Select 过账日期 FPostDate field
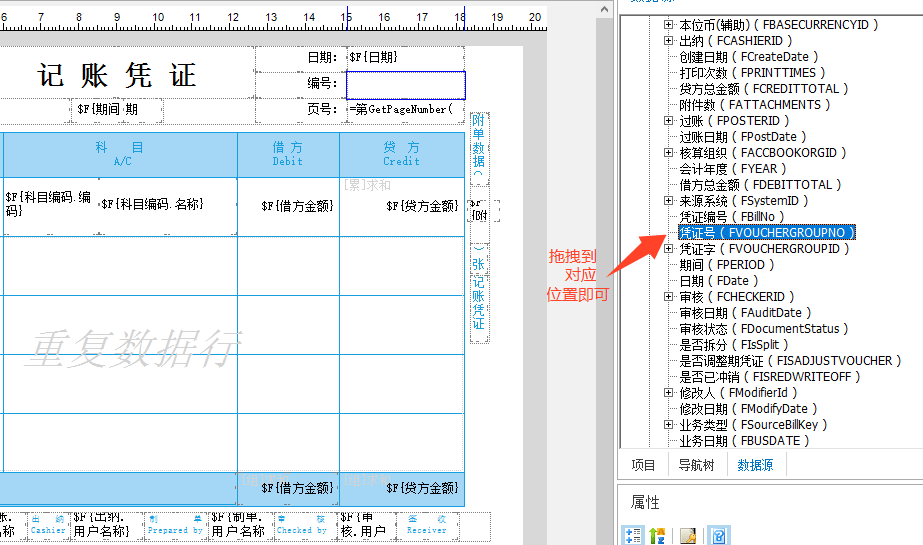 742,137
